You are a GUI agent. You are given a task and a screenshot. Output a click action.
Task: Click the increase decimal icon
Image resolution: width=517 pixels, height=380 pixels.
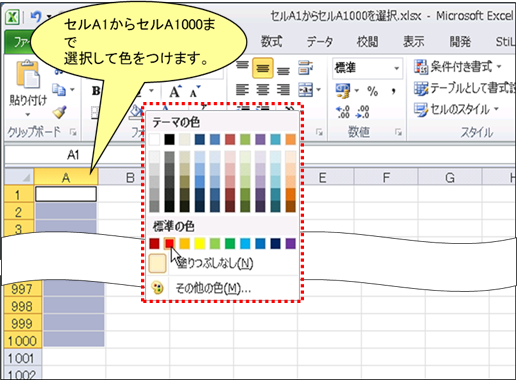tap(343, 112)
